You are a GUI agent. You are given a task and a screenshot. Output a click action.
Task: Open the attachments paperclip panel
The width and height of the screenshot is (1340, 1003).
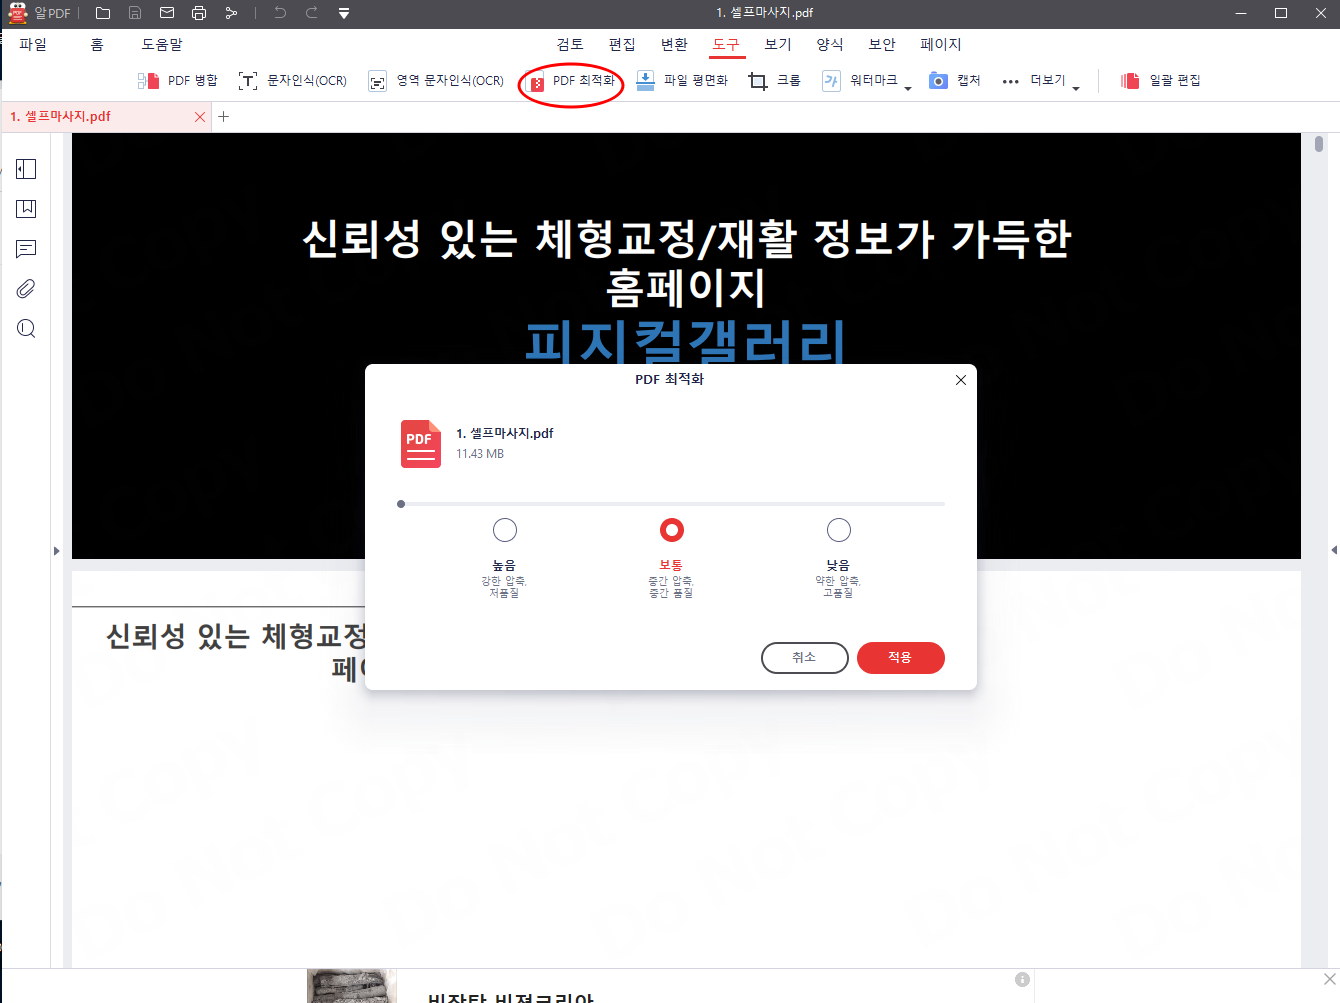tap(26, 289)
